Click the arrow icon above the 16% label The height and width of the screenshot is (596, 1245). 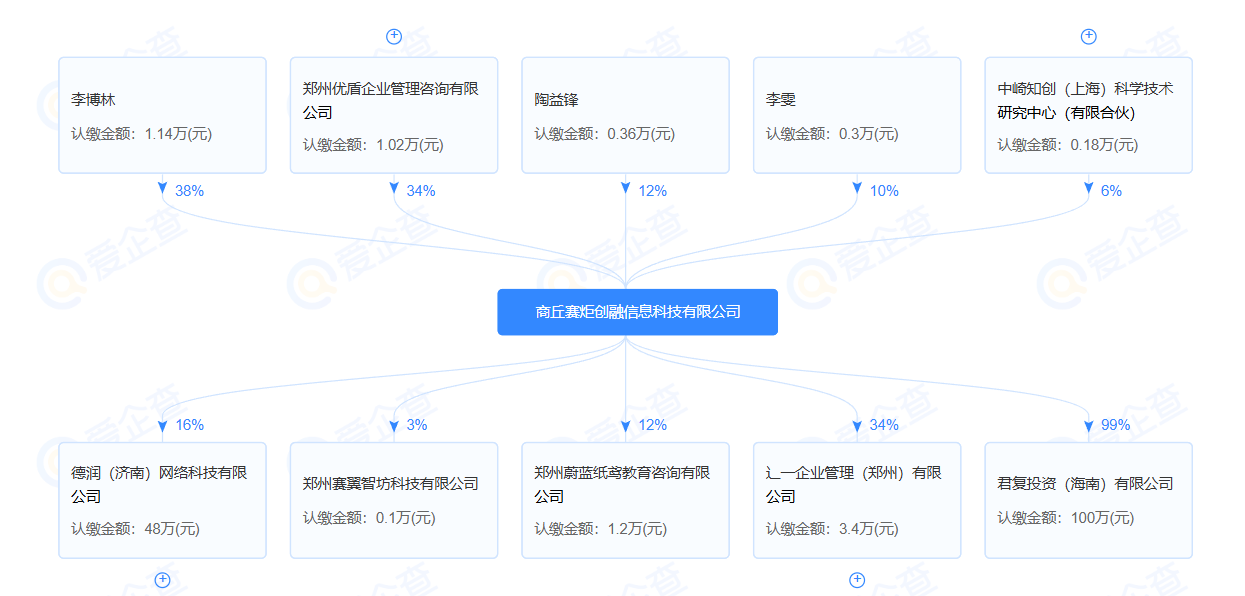(162, 424)
